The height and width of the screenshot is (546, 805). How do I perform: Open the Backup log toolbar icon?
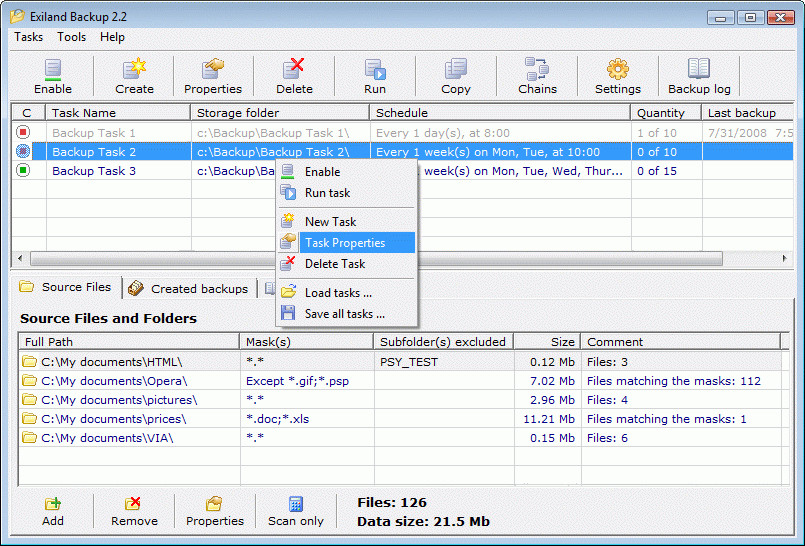pyautogui.click(x=699, y=68)
